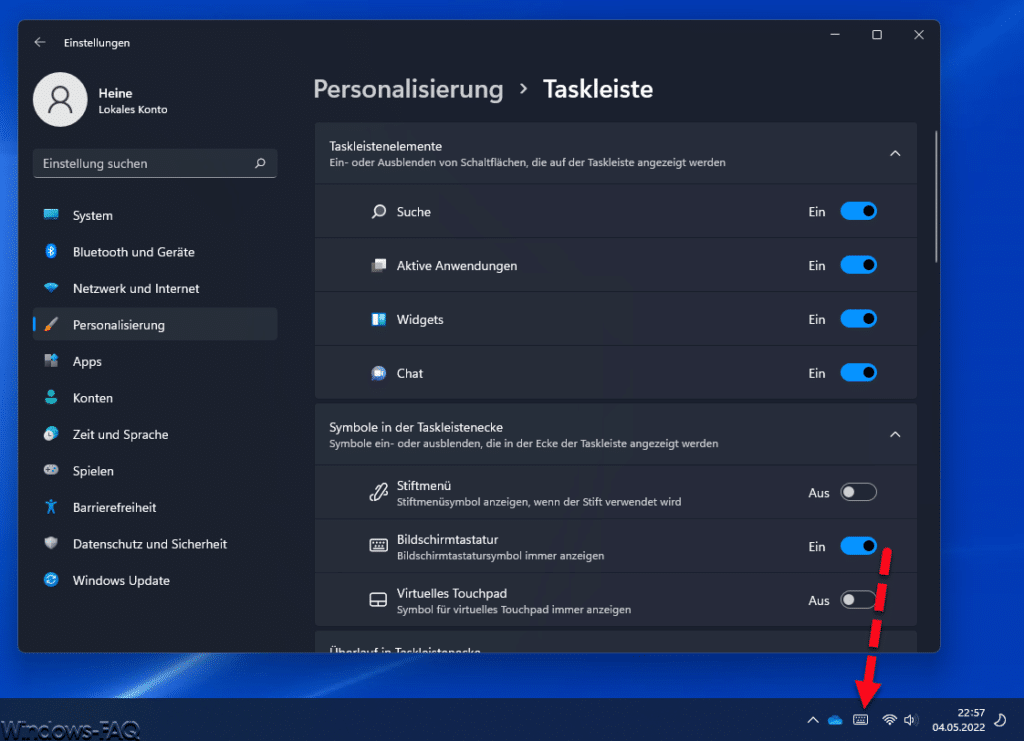The width and height of the screenshot is (1024, 741).
Task: Open Windows Update settings
Action: 155,580
